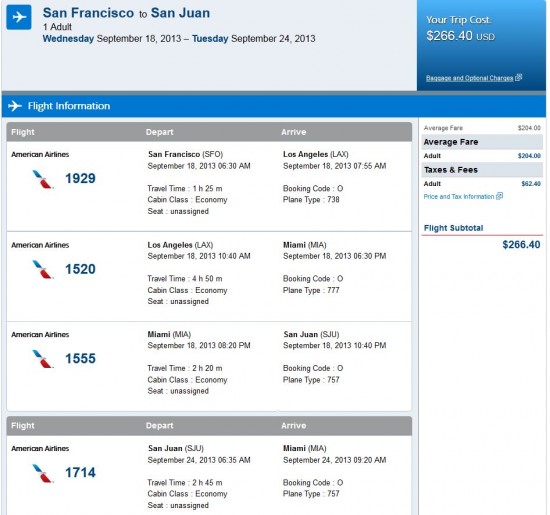Click the Arrive column header in second table
Screen dimensions: 550x515
tap(294, 426)
